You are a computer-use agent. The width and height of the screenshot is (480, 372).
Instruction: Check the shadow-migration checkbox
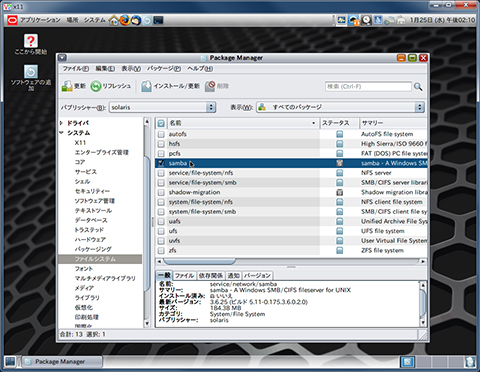[x=161, y=192]
